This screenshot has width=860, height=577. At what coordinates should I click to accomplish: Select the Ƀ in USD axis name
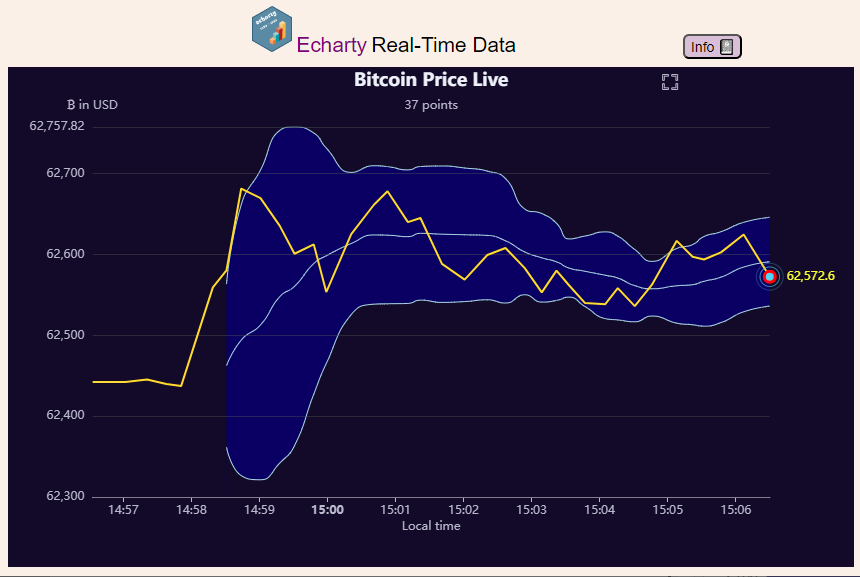[x=92, y=105]
